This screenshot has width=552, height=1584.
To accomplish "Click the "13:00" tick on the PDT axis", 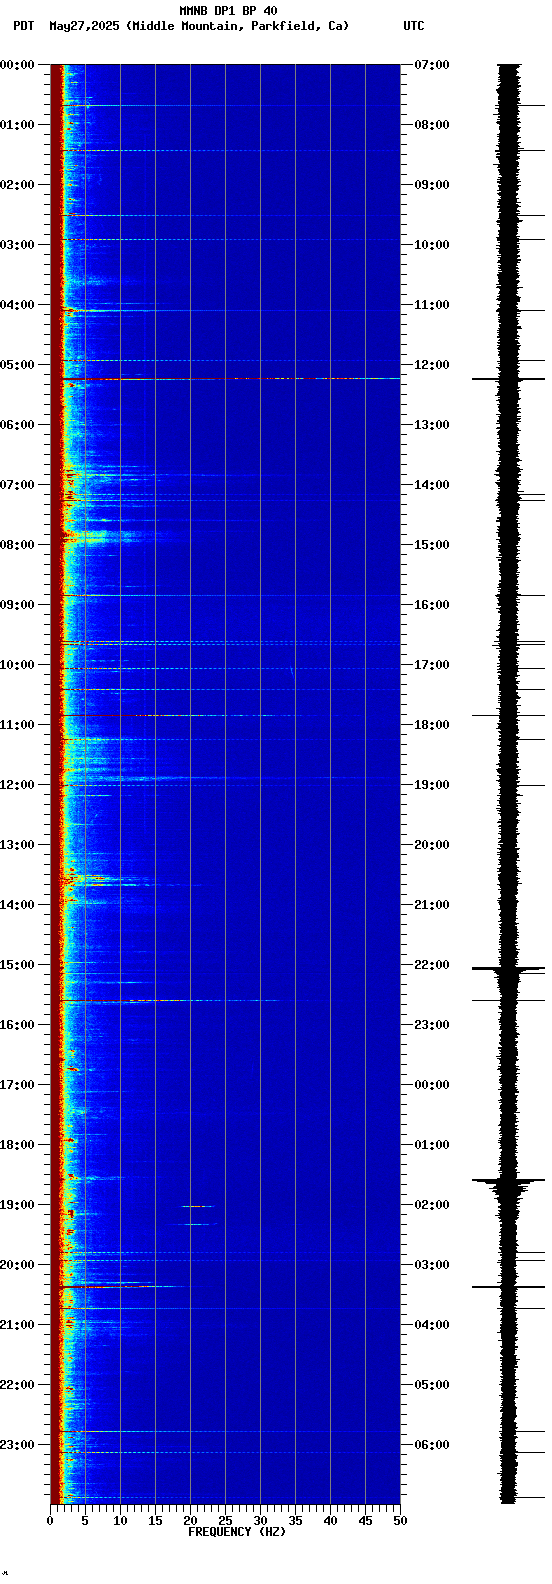I will coord(18,845).
